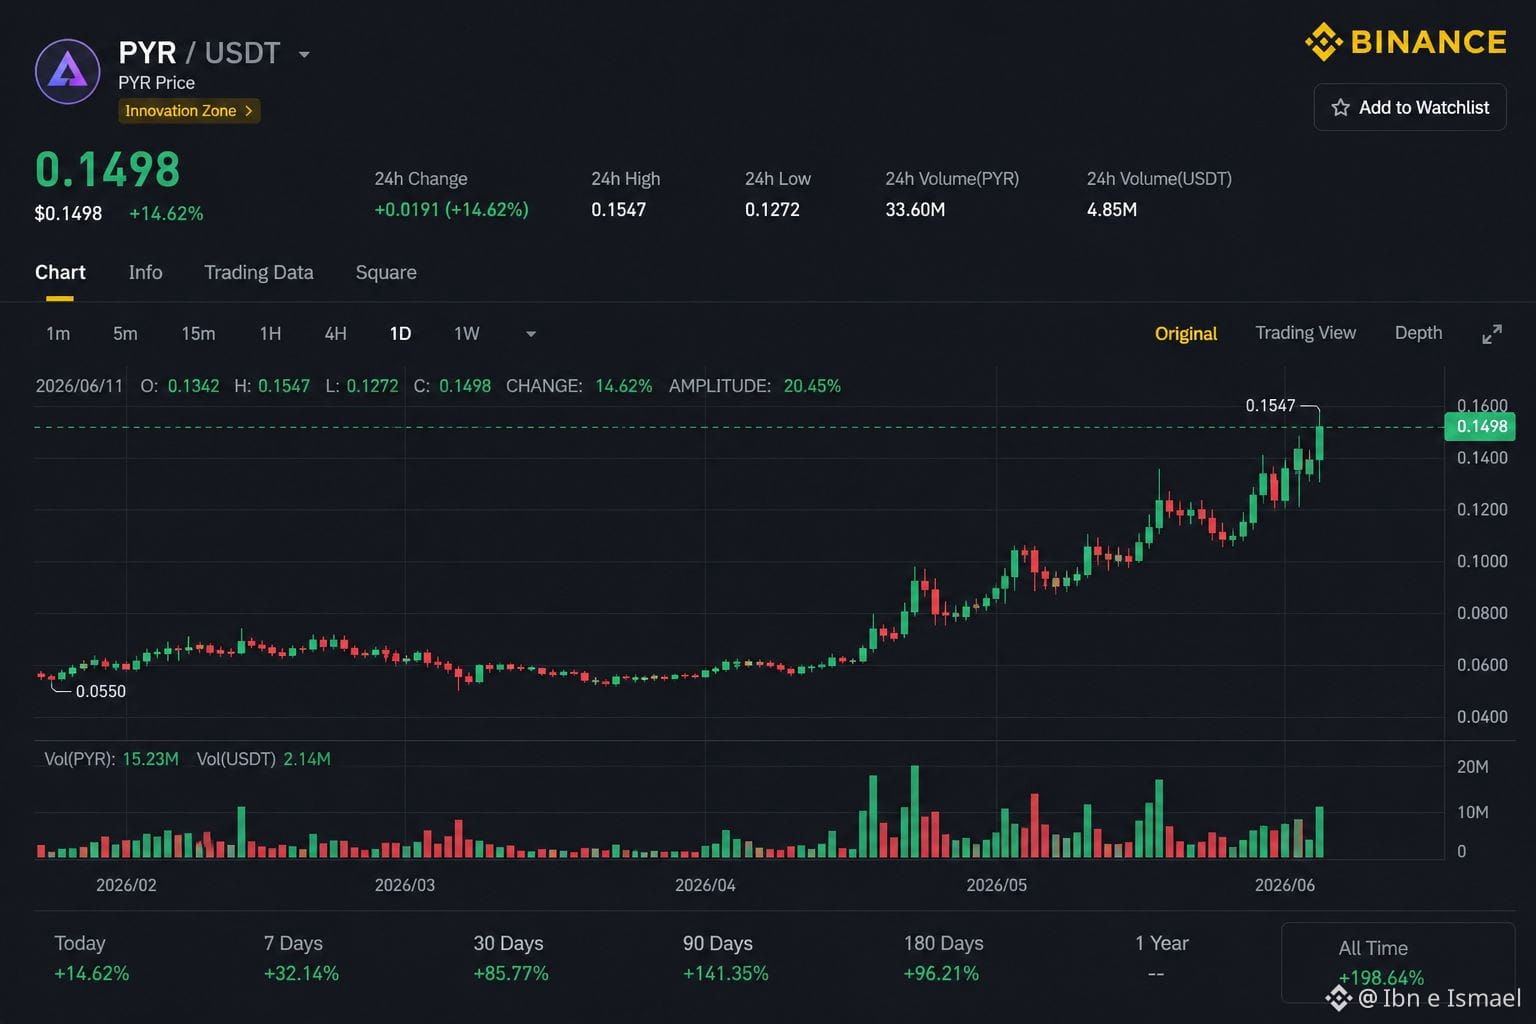Viewport: 1536px width, 1024px height.
Task: Expand more time interval options arrow
Action: click(531, 334)
